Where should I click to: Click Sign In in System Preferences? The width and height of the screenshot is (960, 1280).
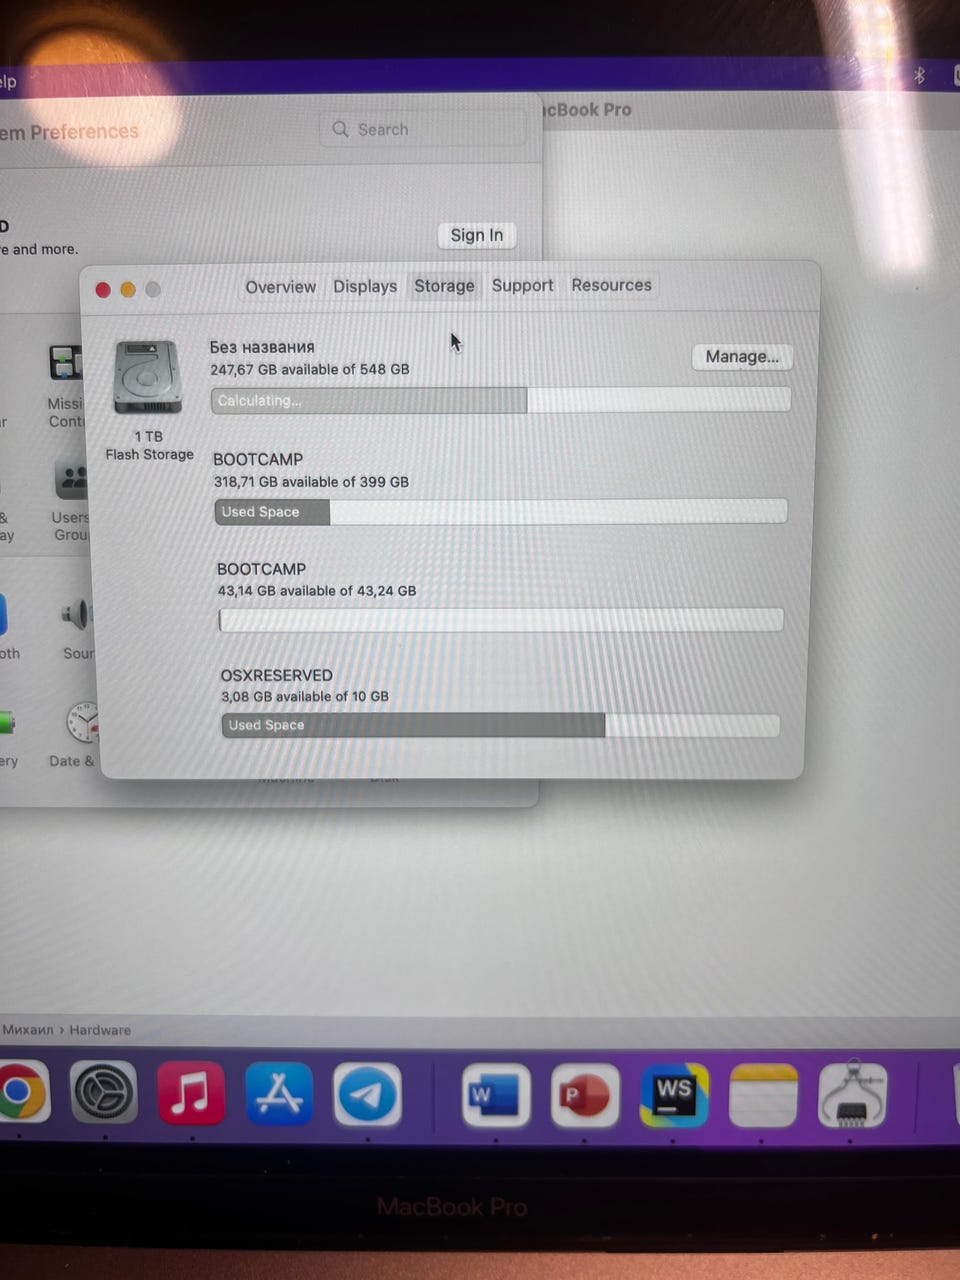[477, 235]
